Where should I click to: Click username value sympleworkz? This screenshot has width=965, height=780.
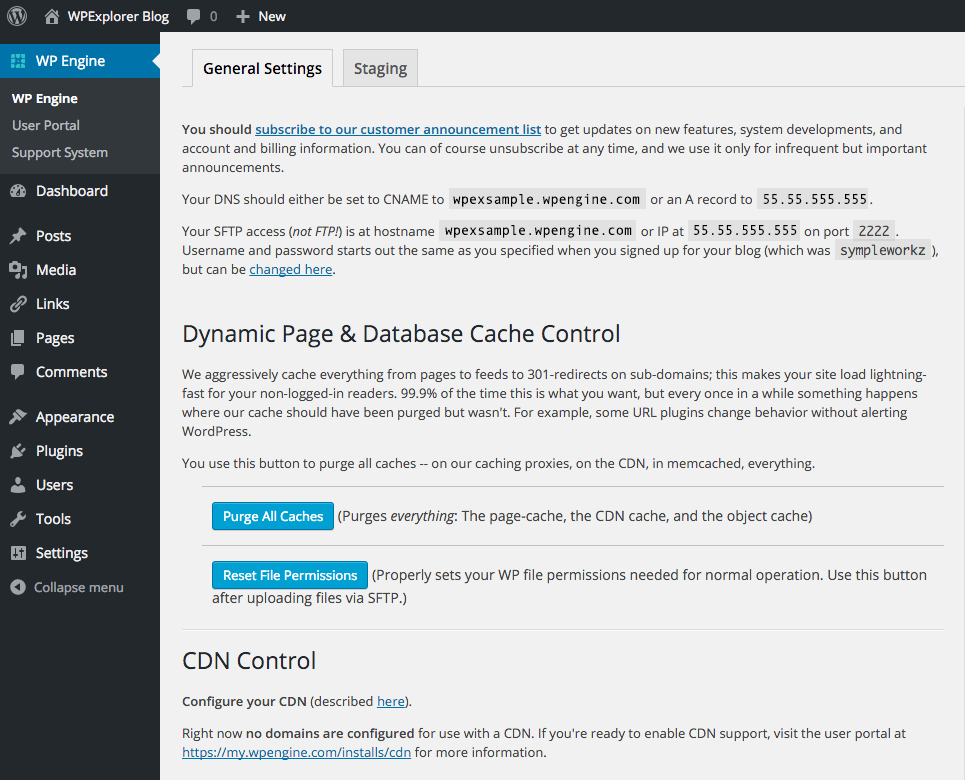[x=883, y=250]
